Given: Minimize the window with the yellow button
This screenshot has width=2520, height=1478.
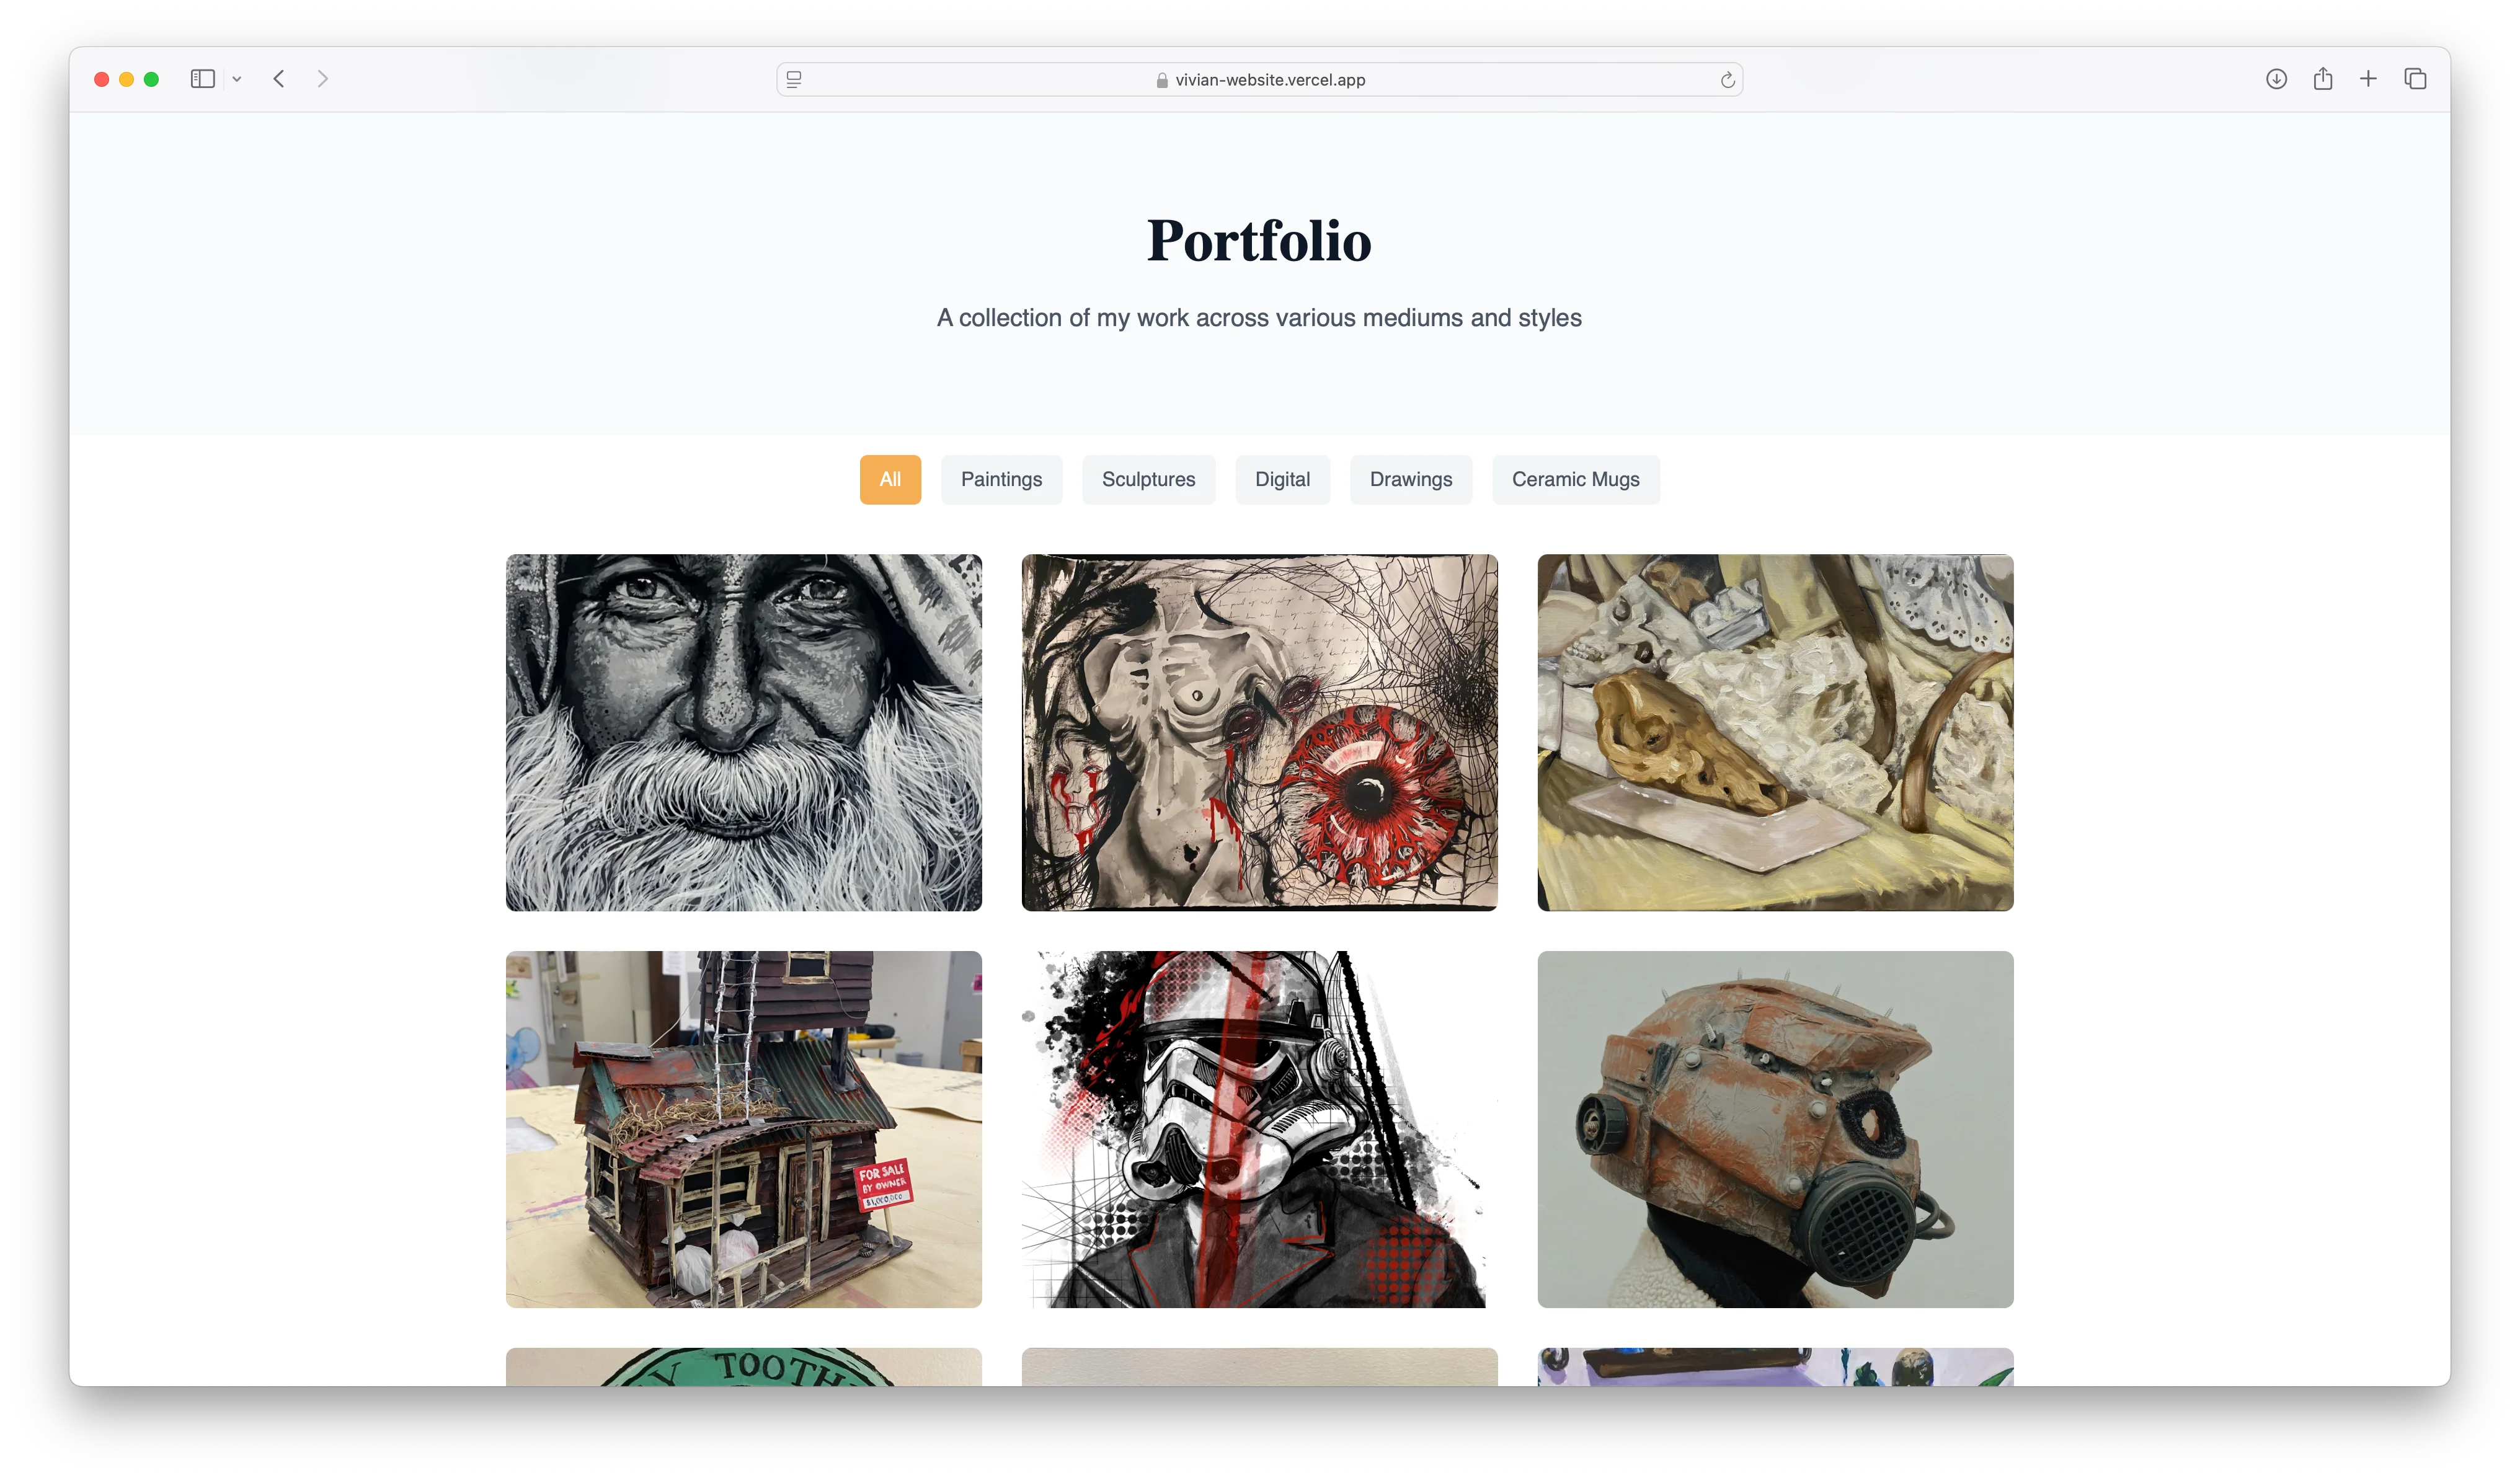Looking at the screenshot, I should (127, 79).
